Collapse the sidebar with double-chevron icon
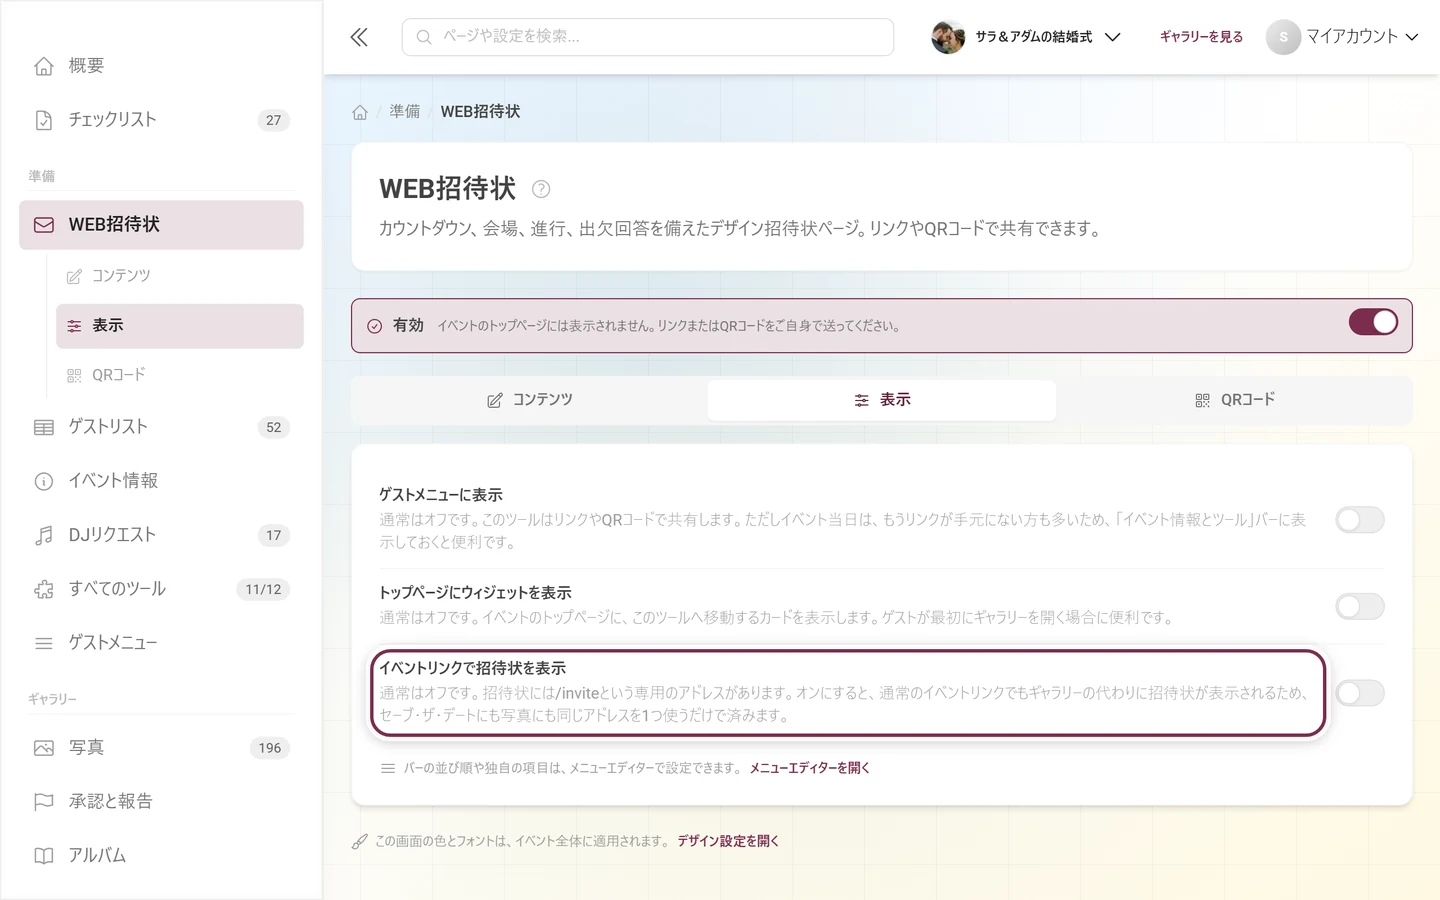 click(359, 37)
